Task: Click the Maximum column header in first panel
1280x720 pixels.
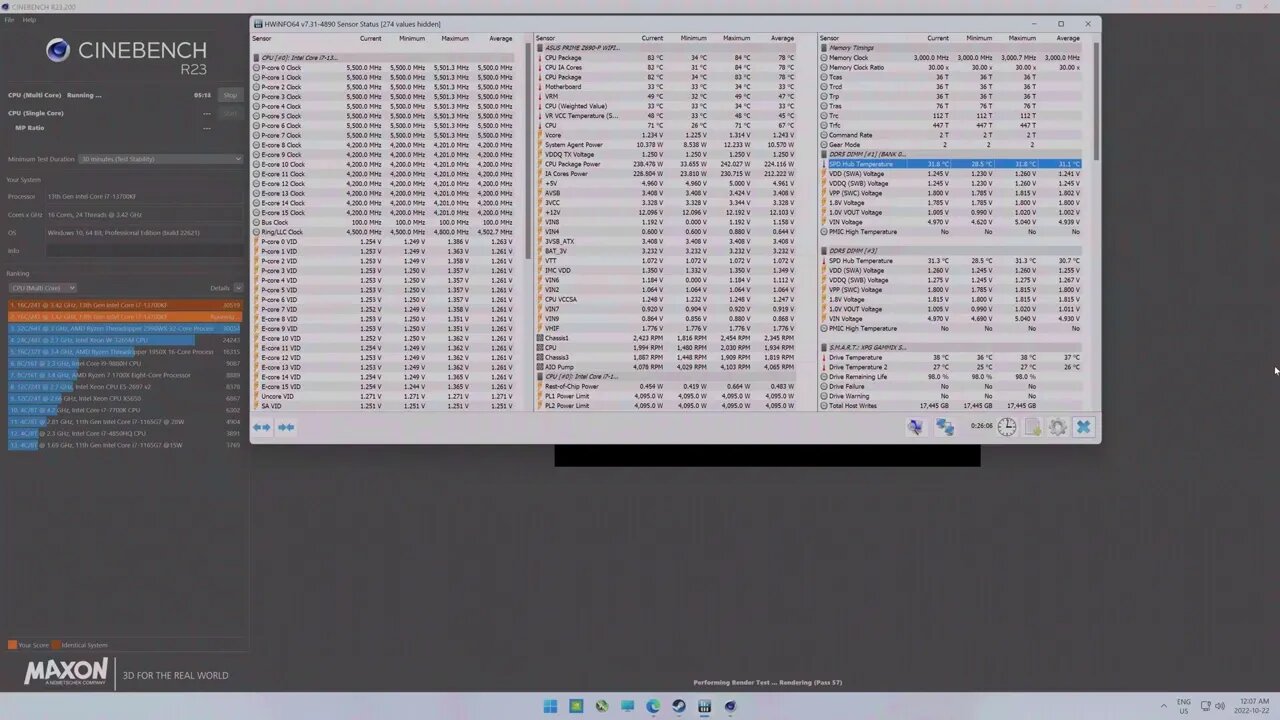Action: (x=455, y=38)
